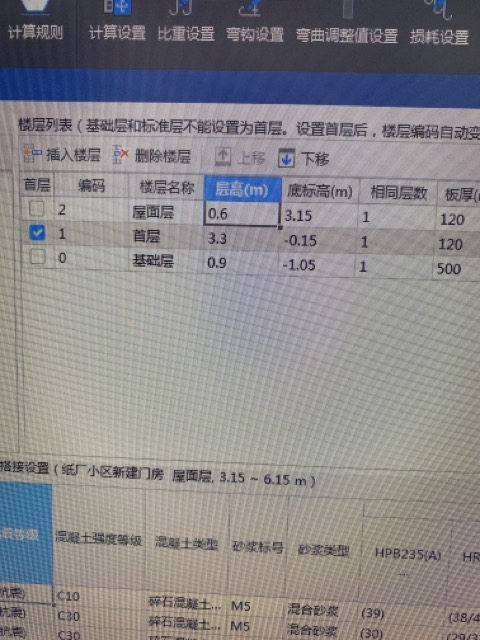Select the 层高(m) column header
Screen dimensions: 480x640
tap(242, 189)
